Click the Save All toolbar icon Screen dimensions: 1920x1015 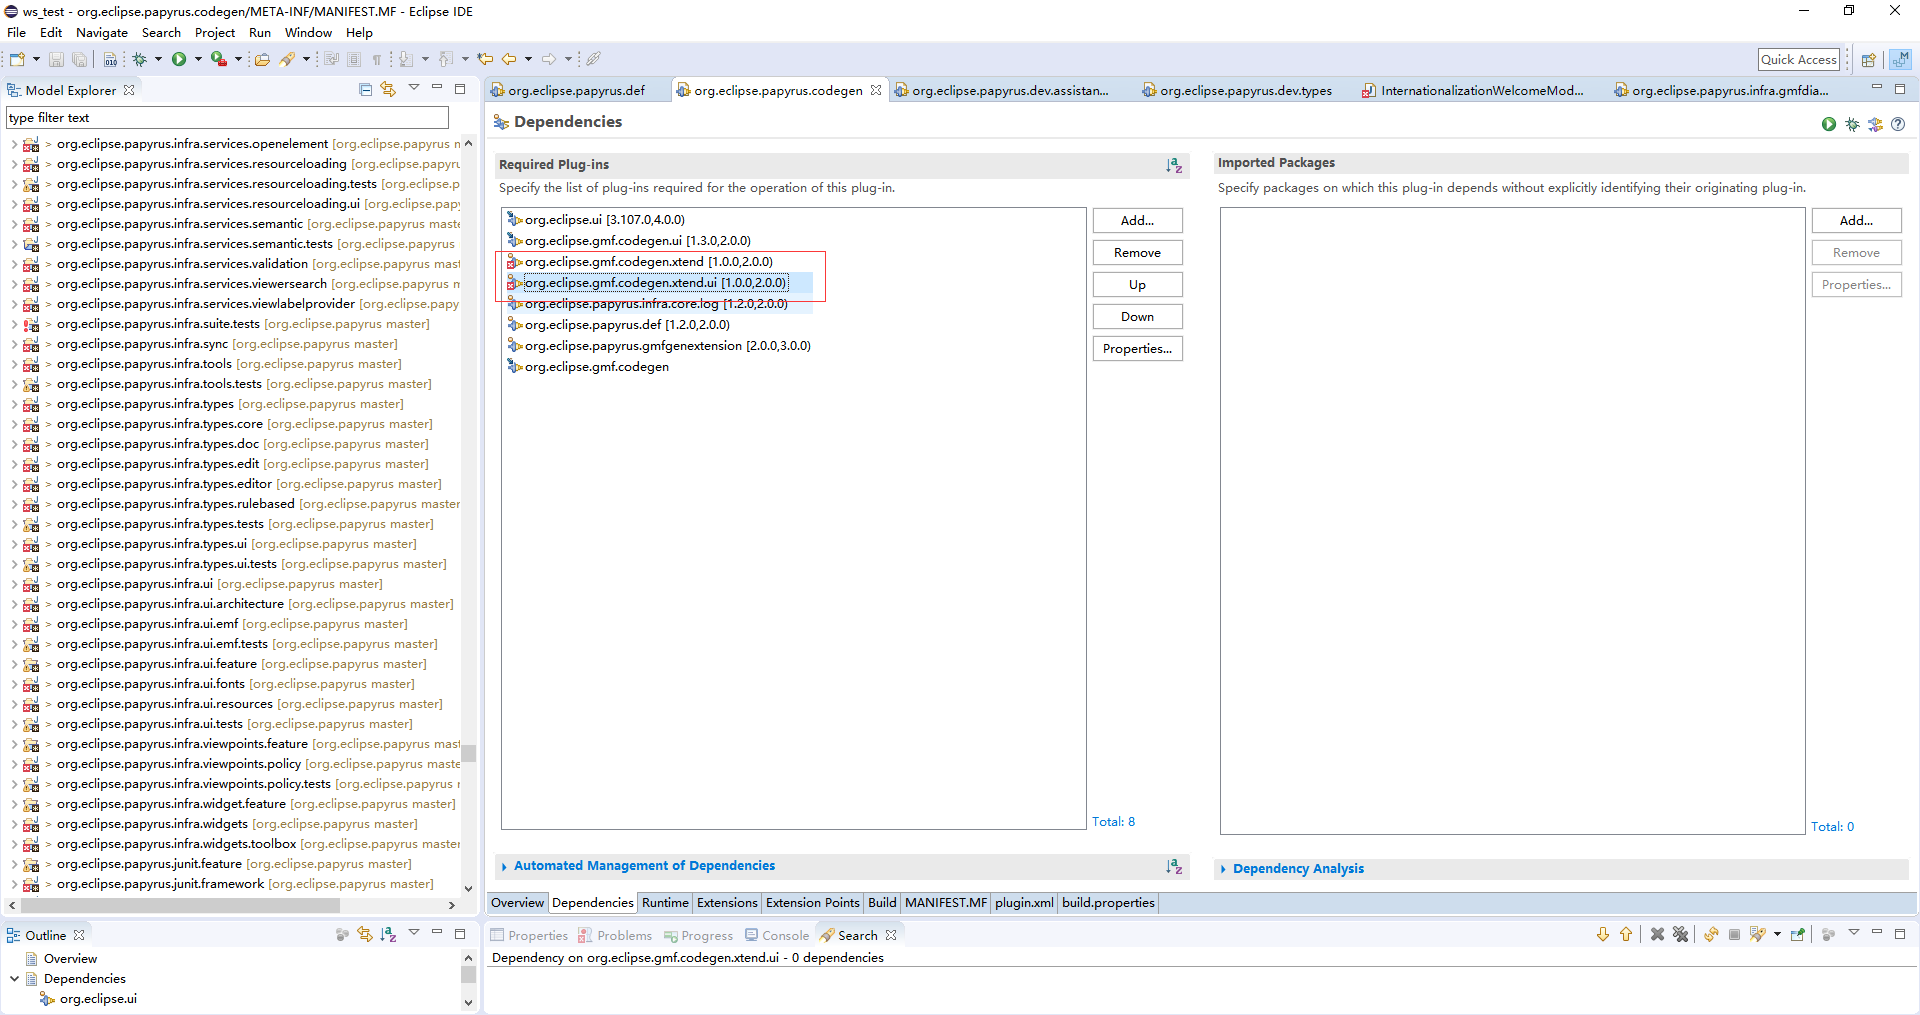(79, 59)
